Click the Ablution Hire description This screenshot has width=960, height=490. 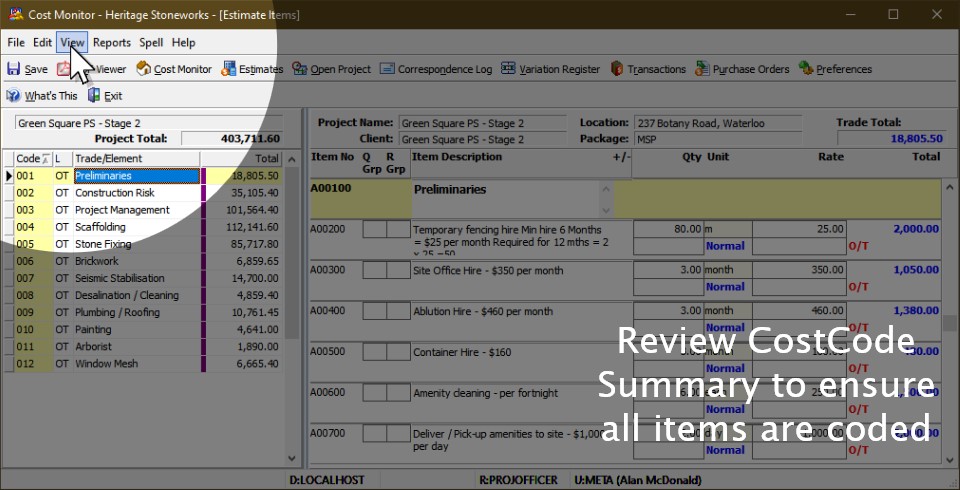click(x=483, y=312)
